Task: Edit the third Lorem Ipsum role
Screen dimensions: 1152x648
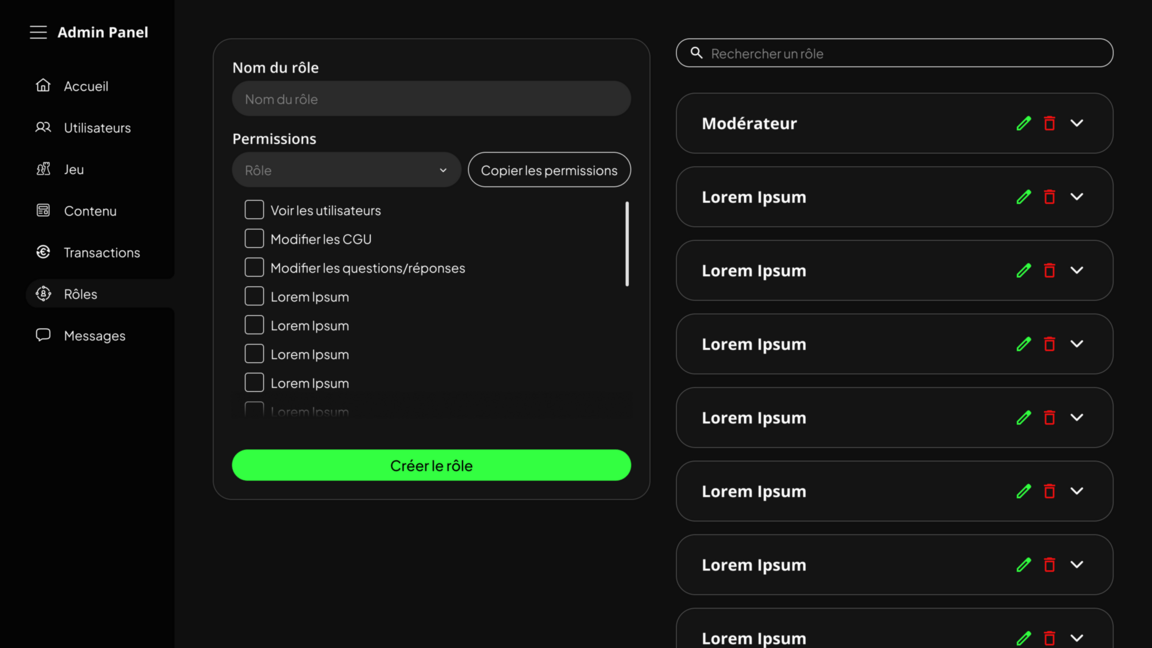Action: click(x=1023, y=344)
